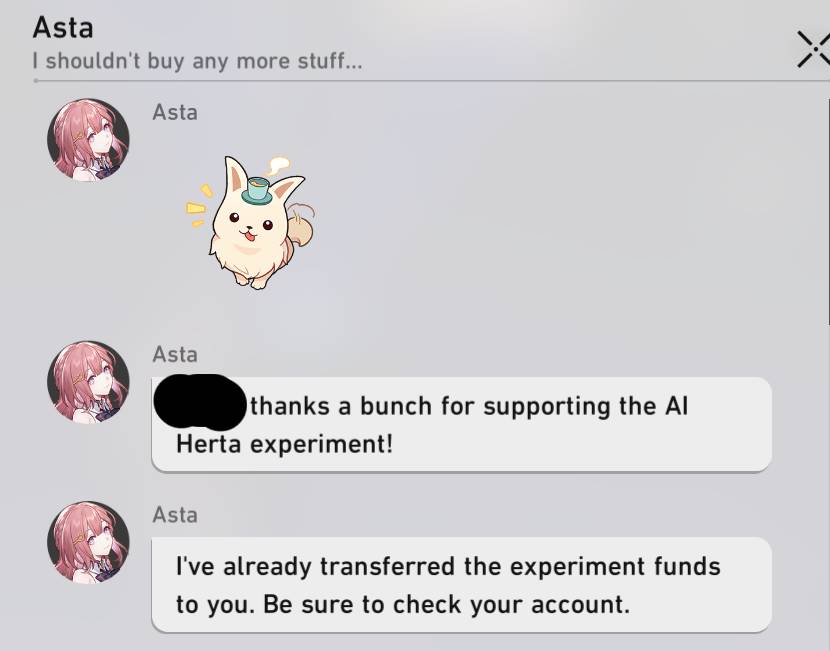Click the chat scrollbar on the right edge

[x=827, y=212]
